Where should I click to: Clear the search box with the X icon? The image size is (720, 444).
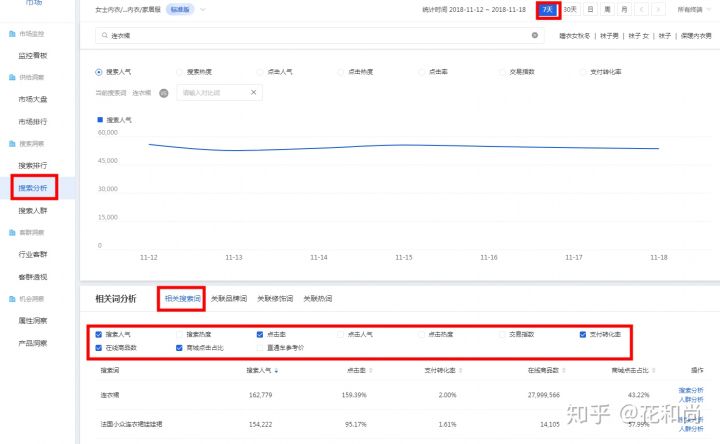click(x=534, y=35)
